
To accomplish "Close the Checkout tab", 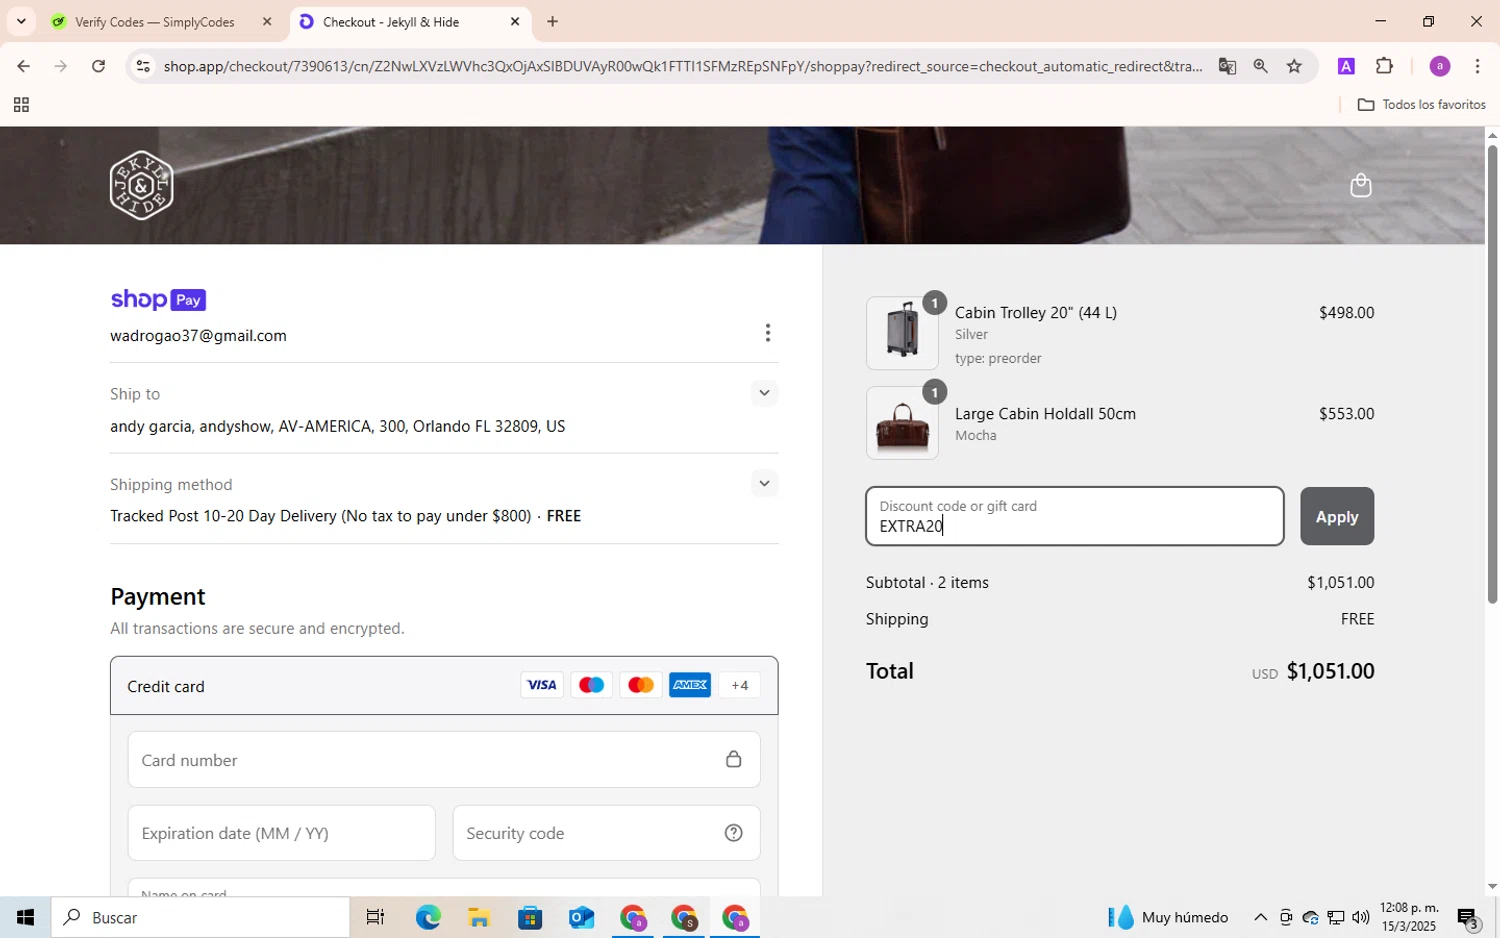I will coord(515,21).
